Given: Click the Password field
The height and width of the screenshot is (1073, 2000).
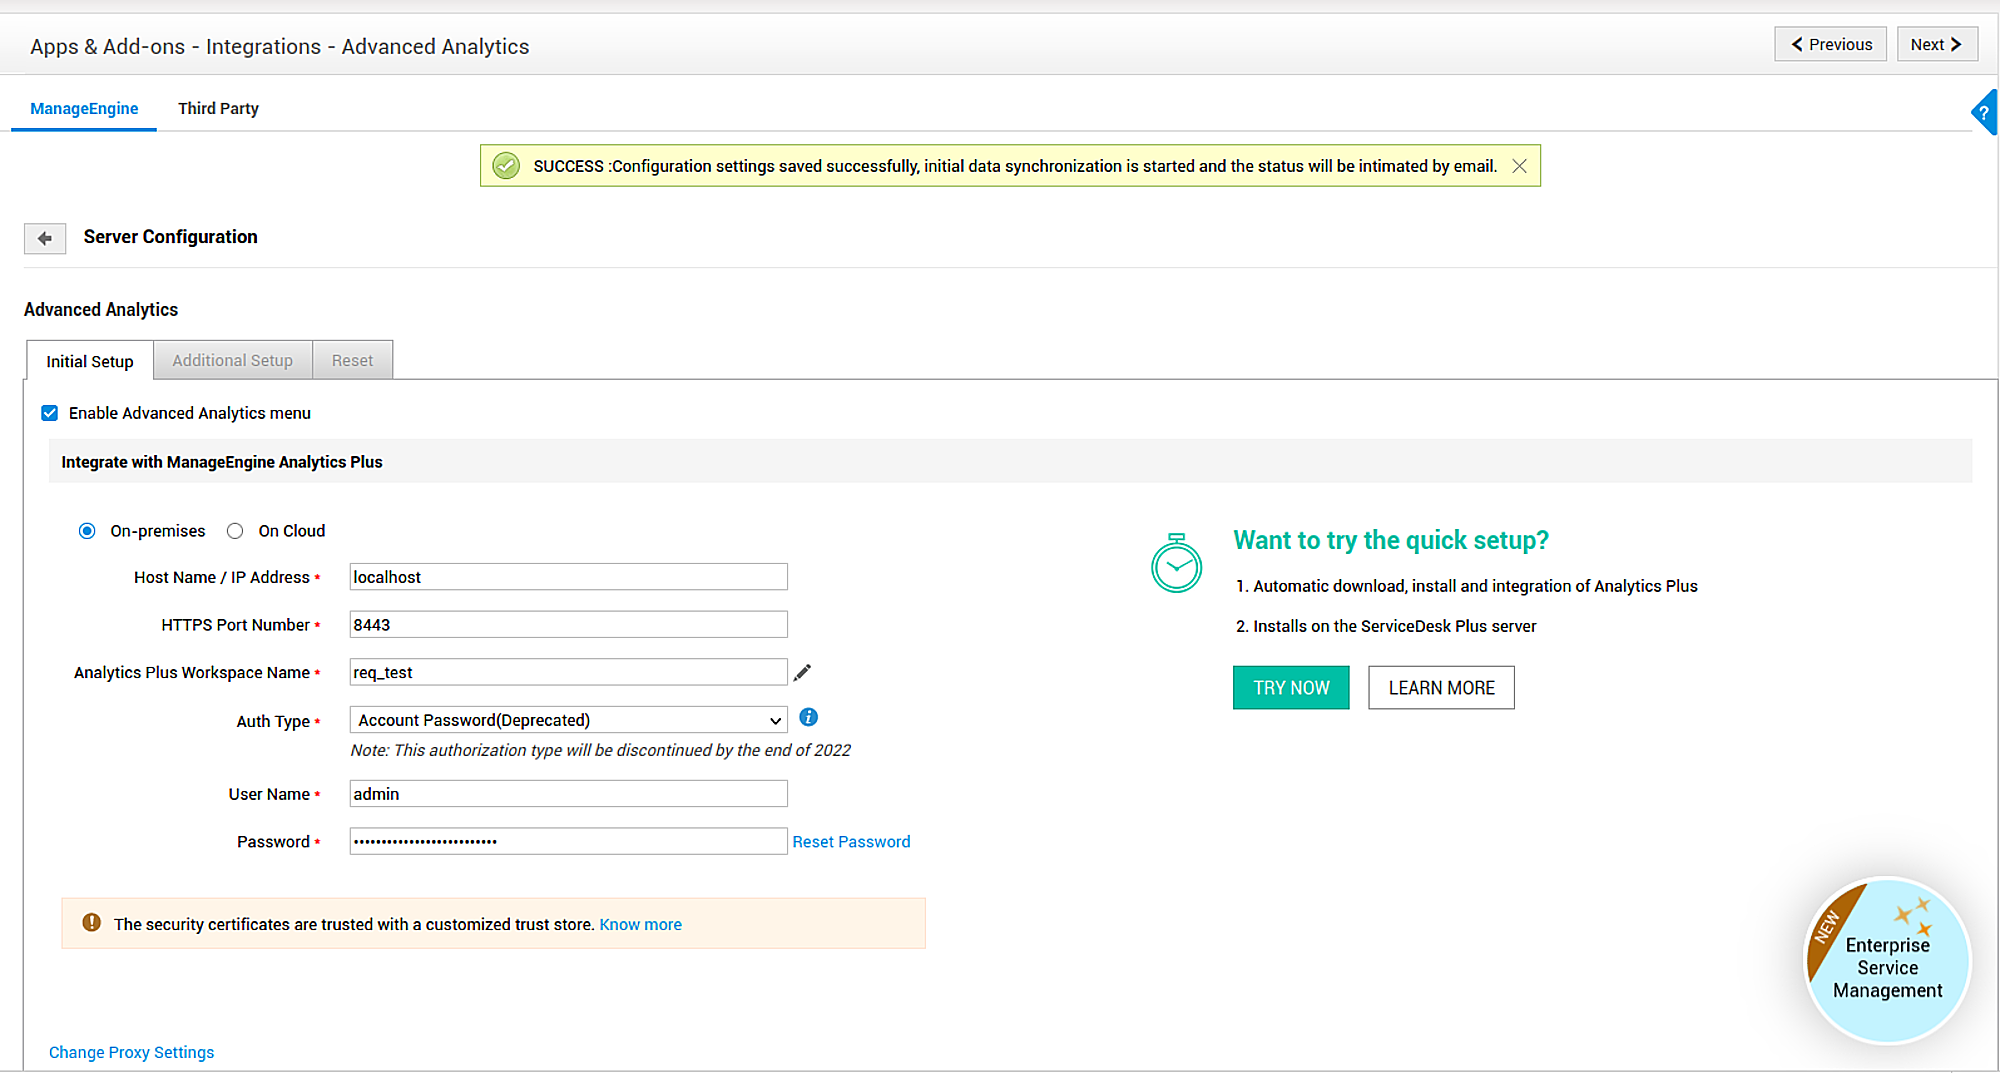Looking at the screenshot, I should click(568, 841).
